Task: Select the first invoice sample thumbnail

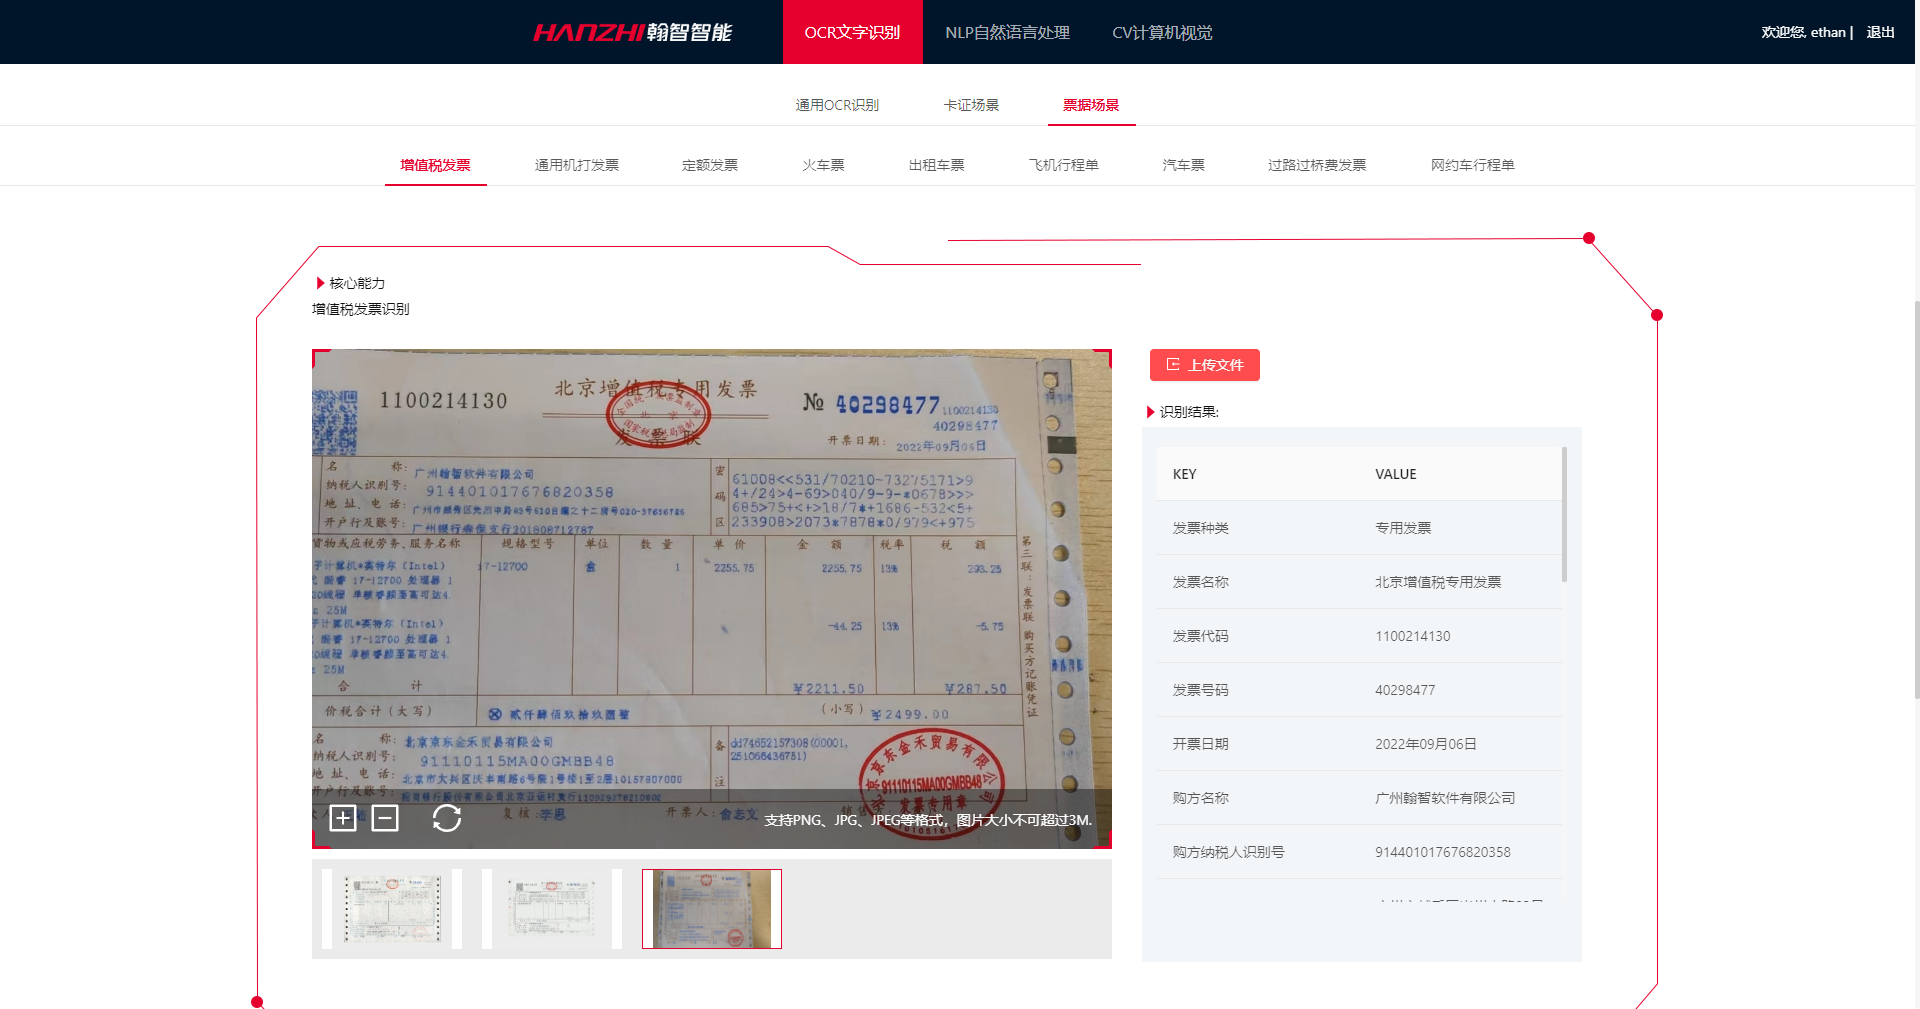Action: coord(392,909)
